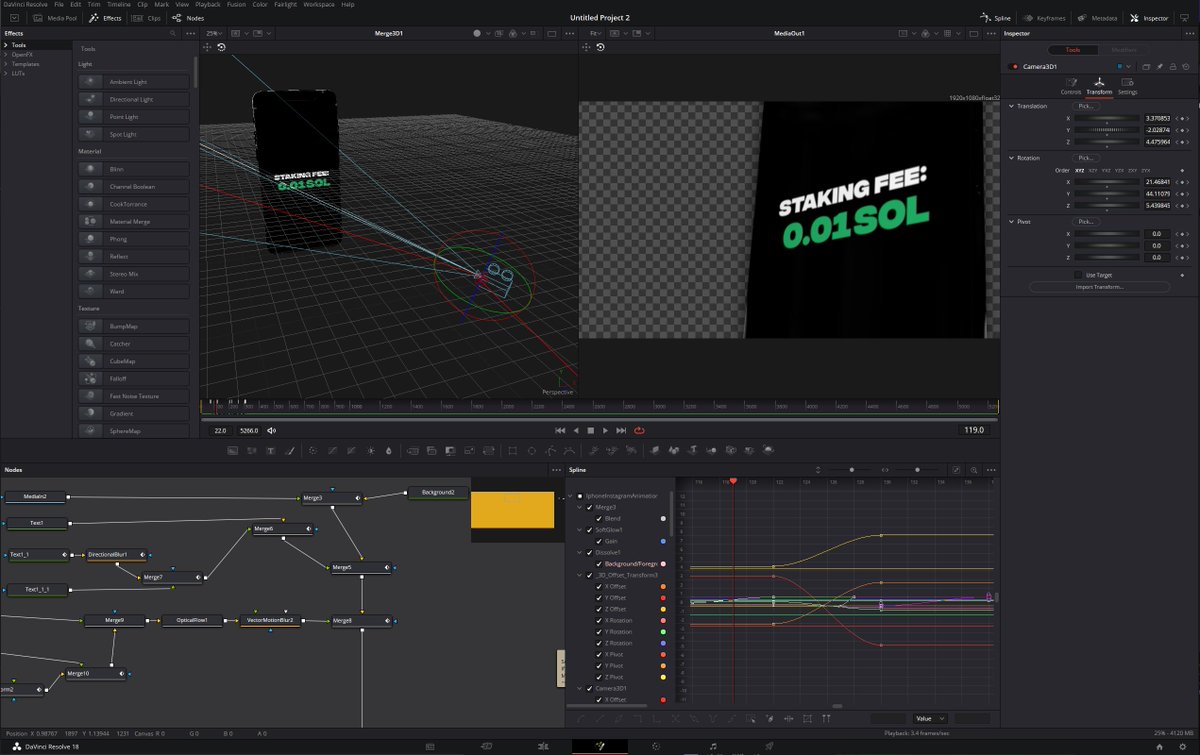Toggle Z Rotation spline checkbox
Viewport: 1200px width, 755px height.
coord(598,643)
